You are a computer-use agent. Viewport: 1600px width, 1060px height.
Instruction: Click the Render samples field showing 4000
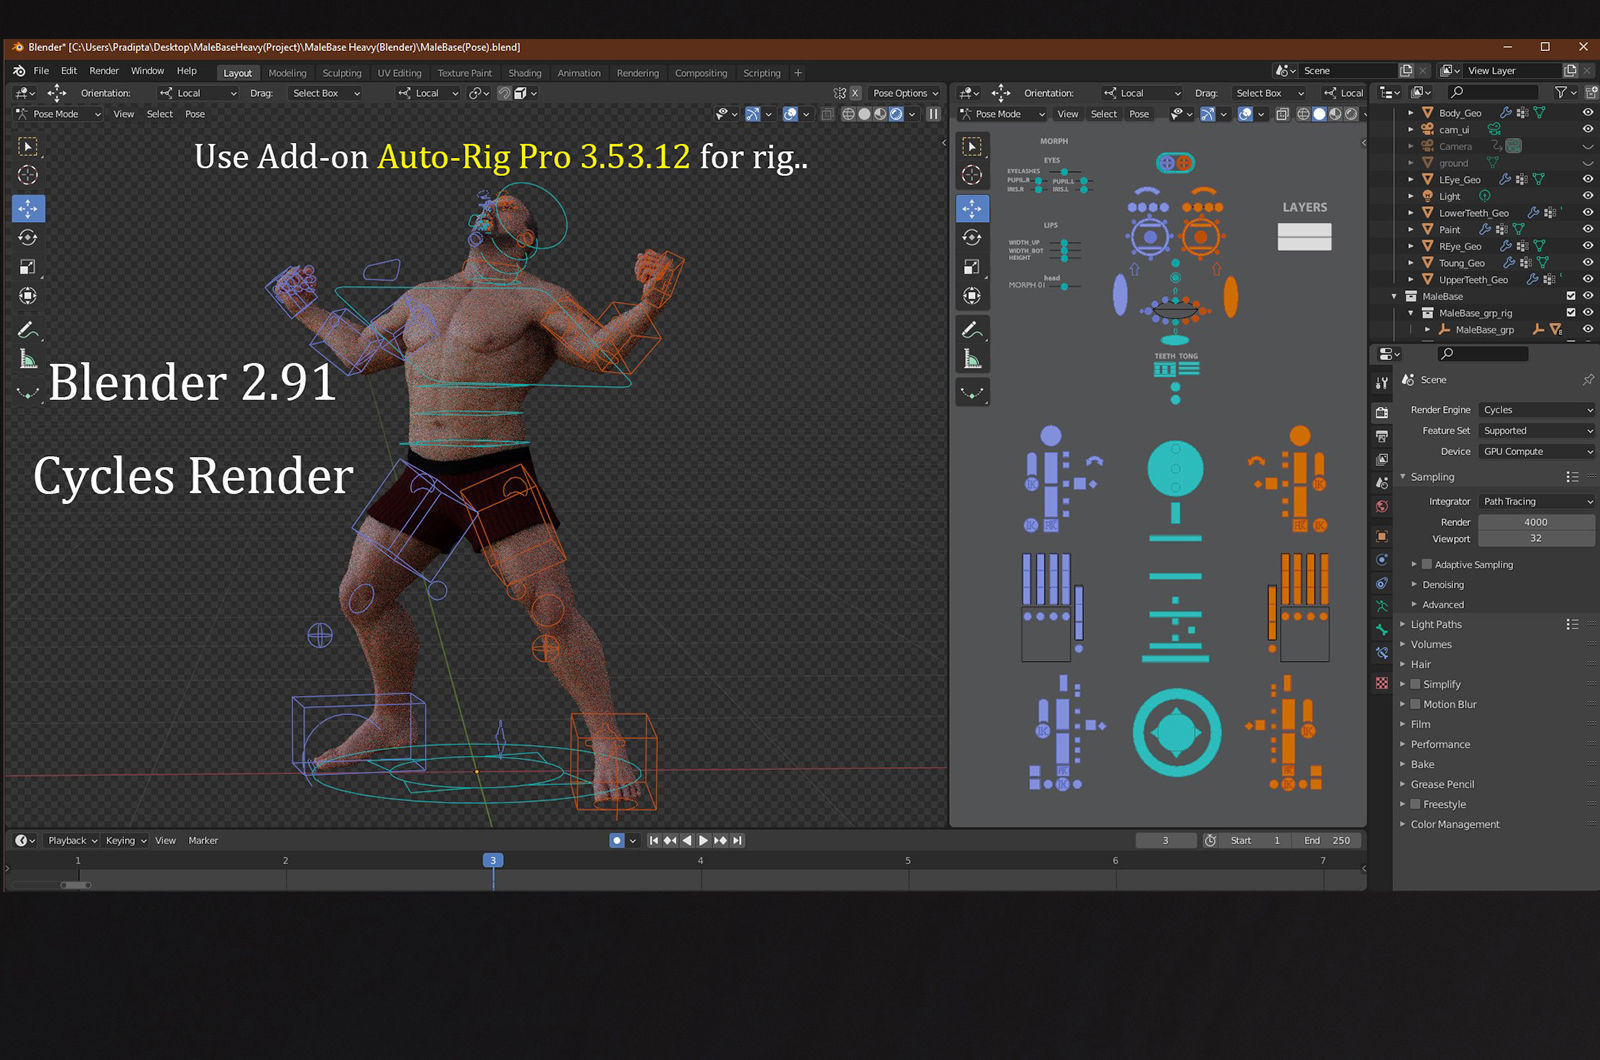pos(1536,522)
